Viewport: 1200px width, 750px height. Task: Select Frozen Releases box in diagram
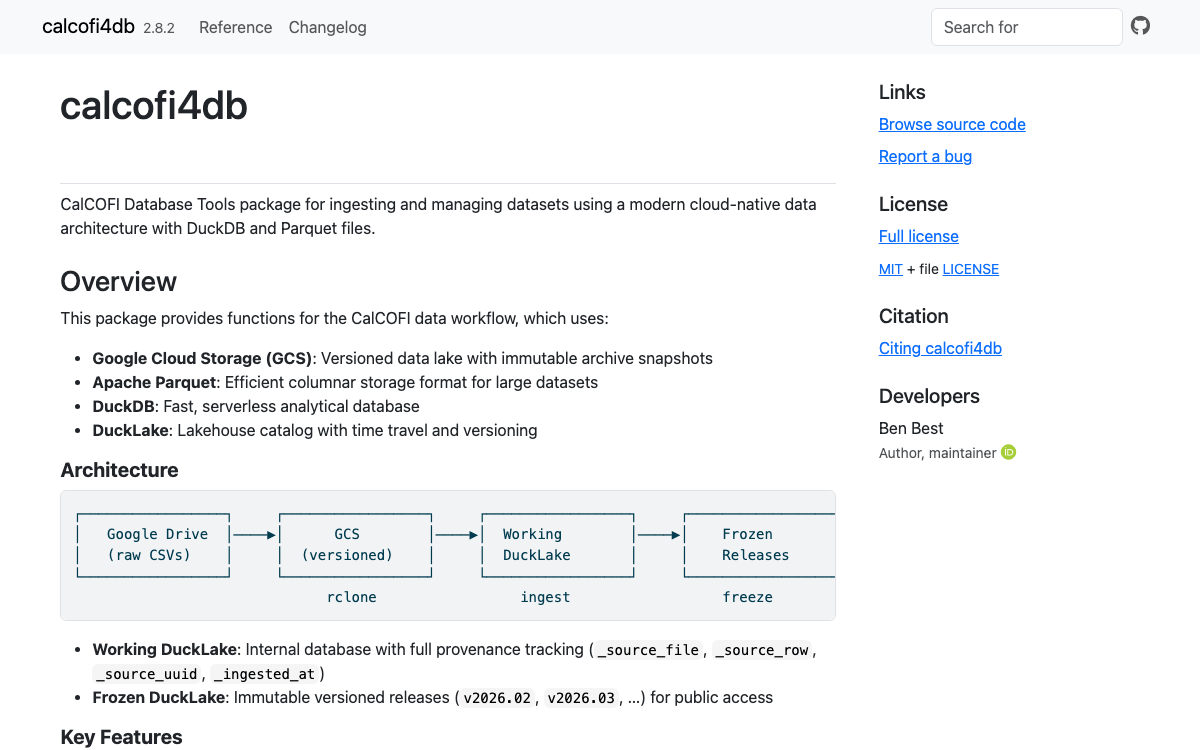click(x=759, y=545)
